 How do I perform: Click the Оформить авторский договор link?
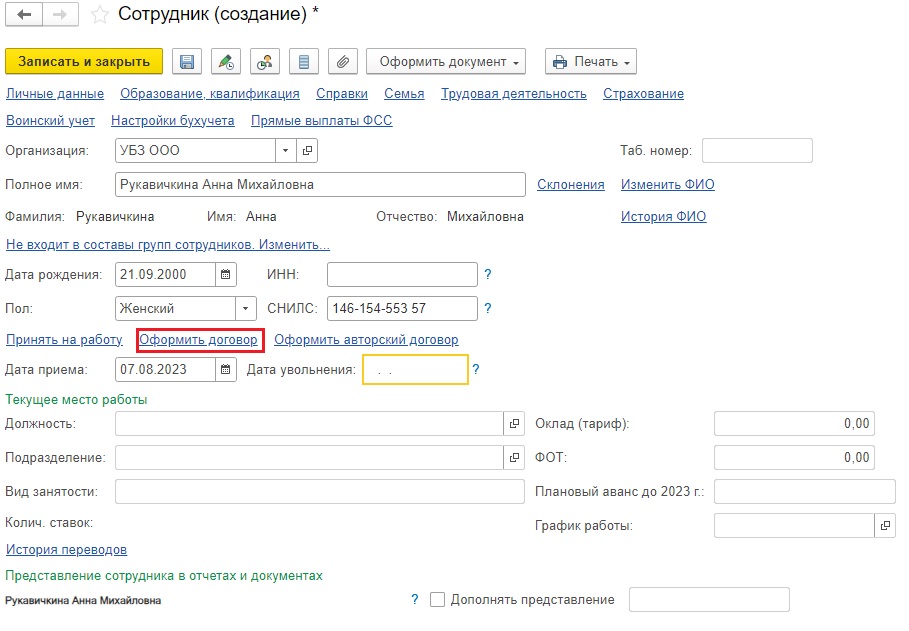click(x=366, y=340)
